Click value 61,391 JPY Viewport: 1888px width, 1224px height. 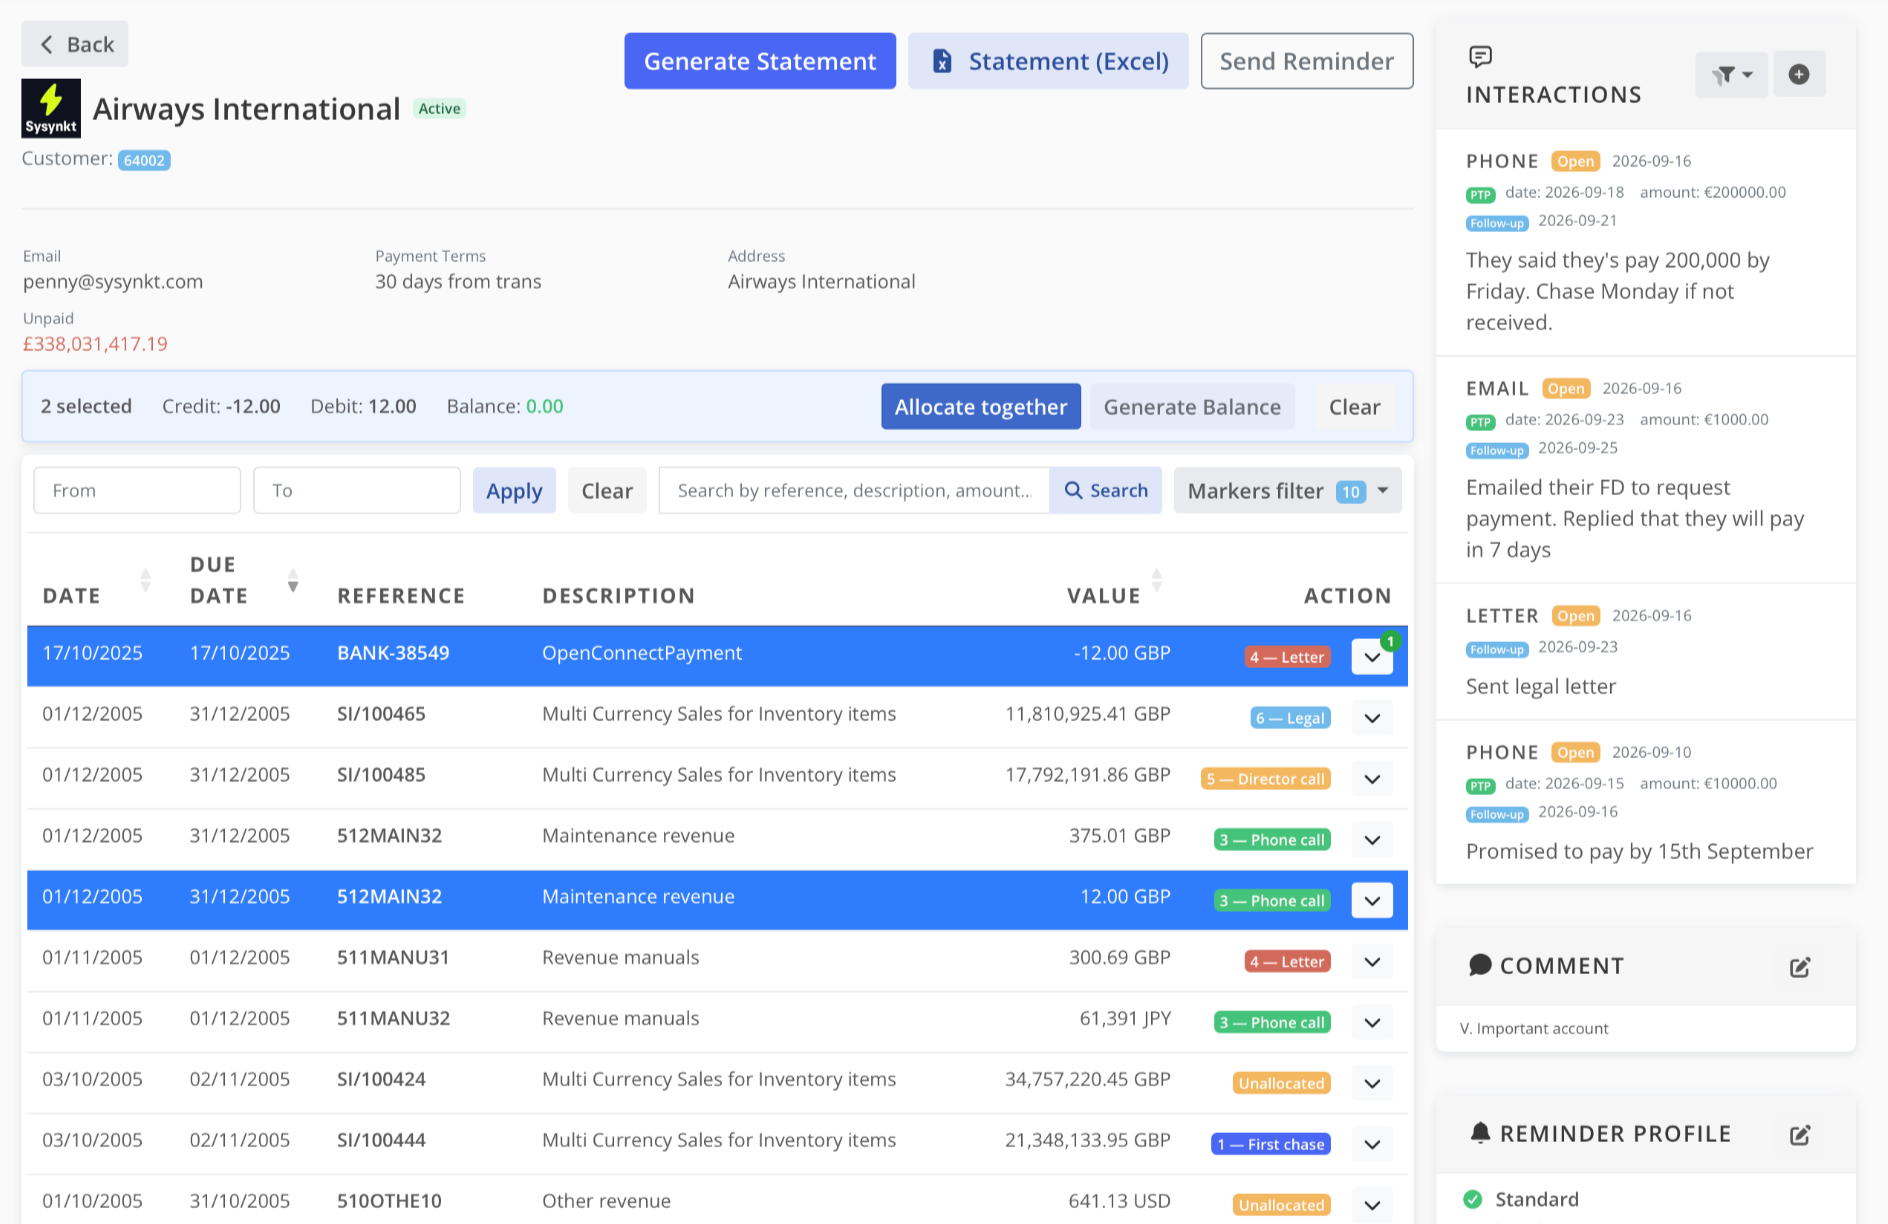coord(1125,1018)
